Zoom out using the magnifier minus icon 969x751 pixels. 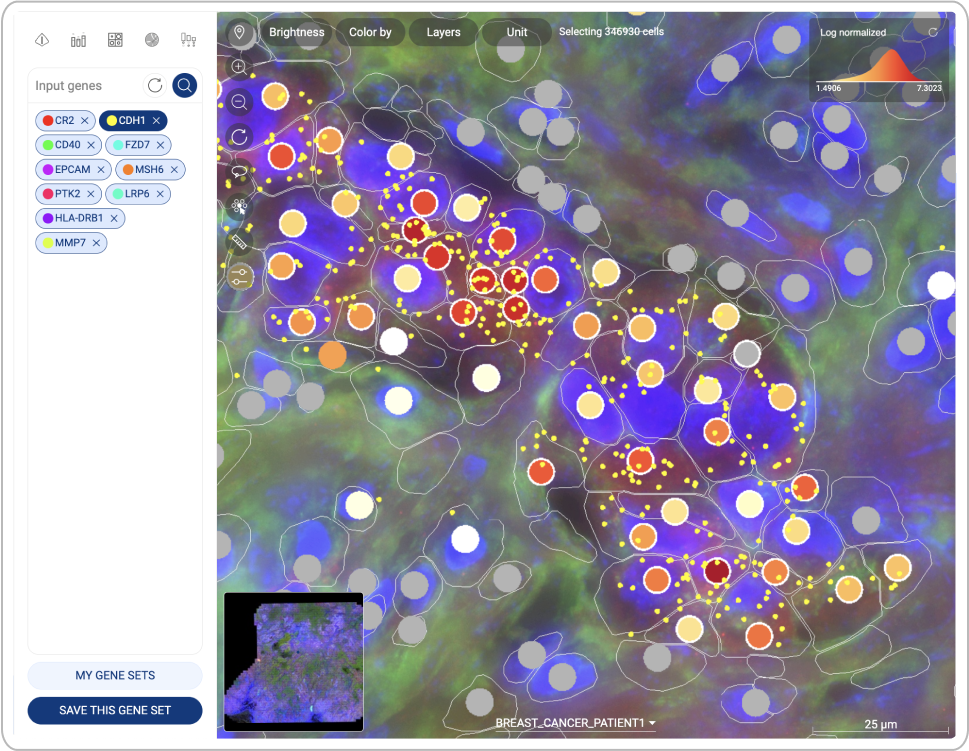[x=239, y=101]
